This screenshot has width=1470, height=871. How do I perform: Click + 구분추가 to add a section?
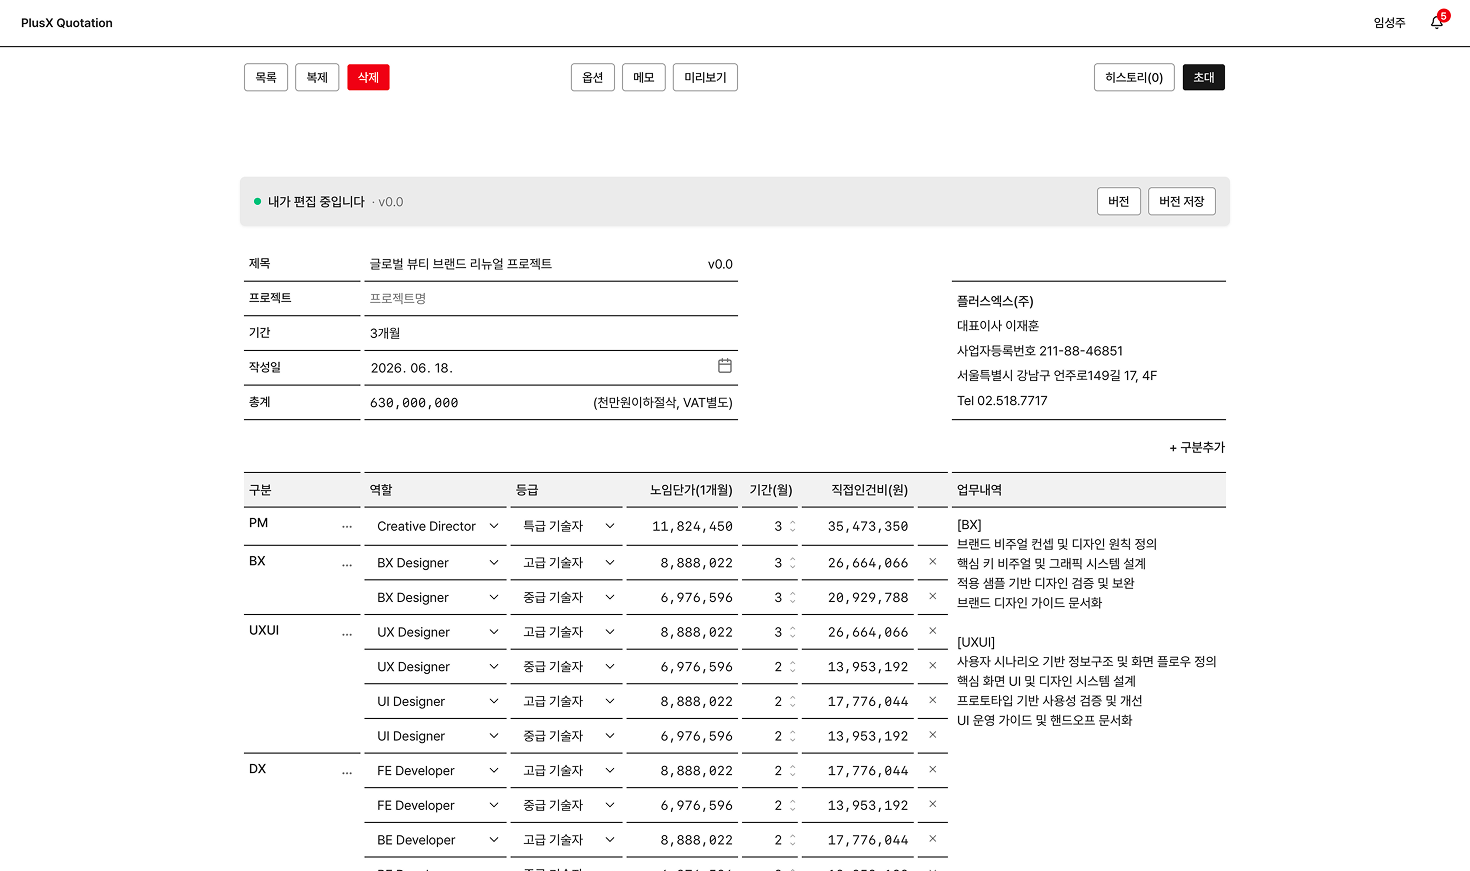pyautogui.click(x=1197, y=447)
